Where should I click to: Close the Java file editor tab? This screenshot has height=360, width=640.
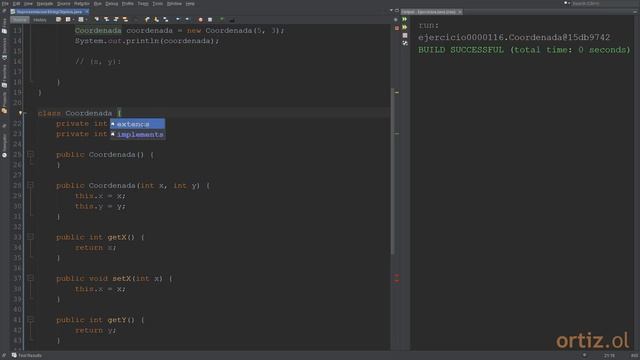[87, 12]
